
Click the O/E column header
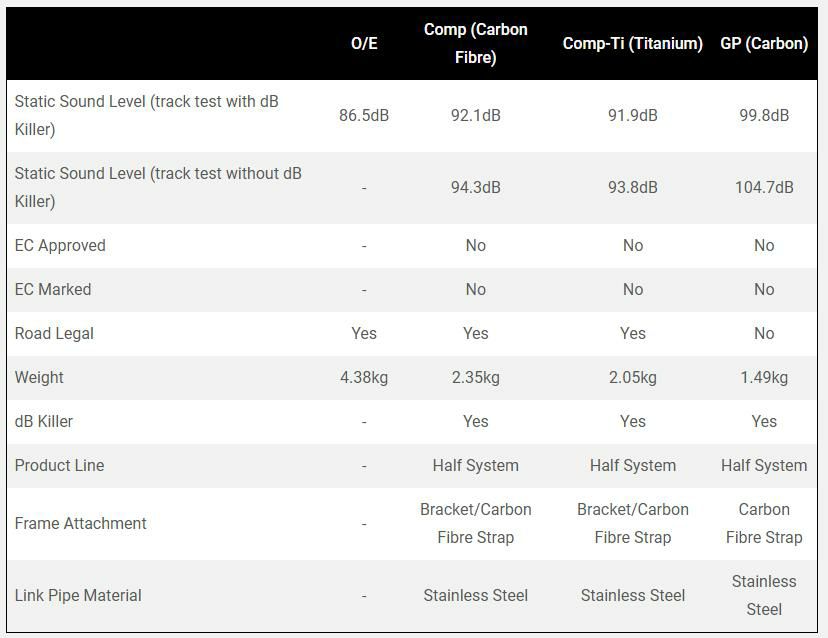coord(364,44)
